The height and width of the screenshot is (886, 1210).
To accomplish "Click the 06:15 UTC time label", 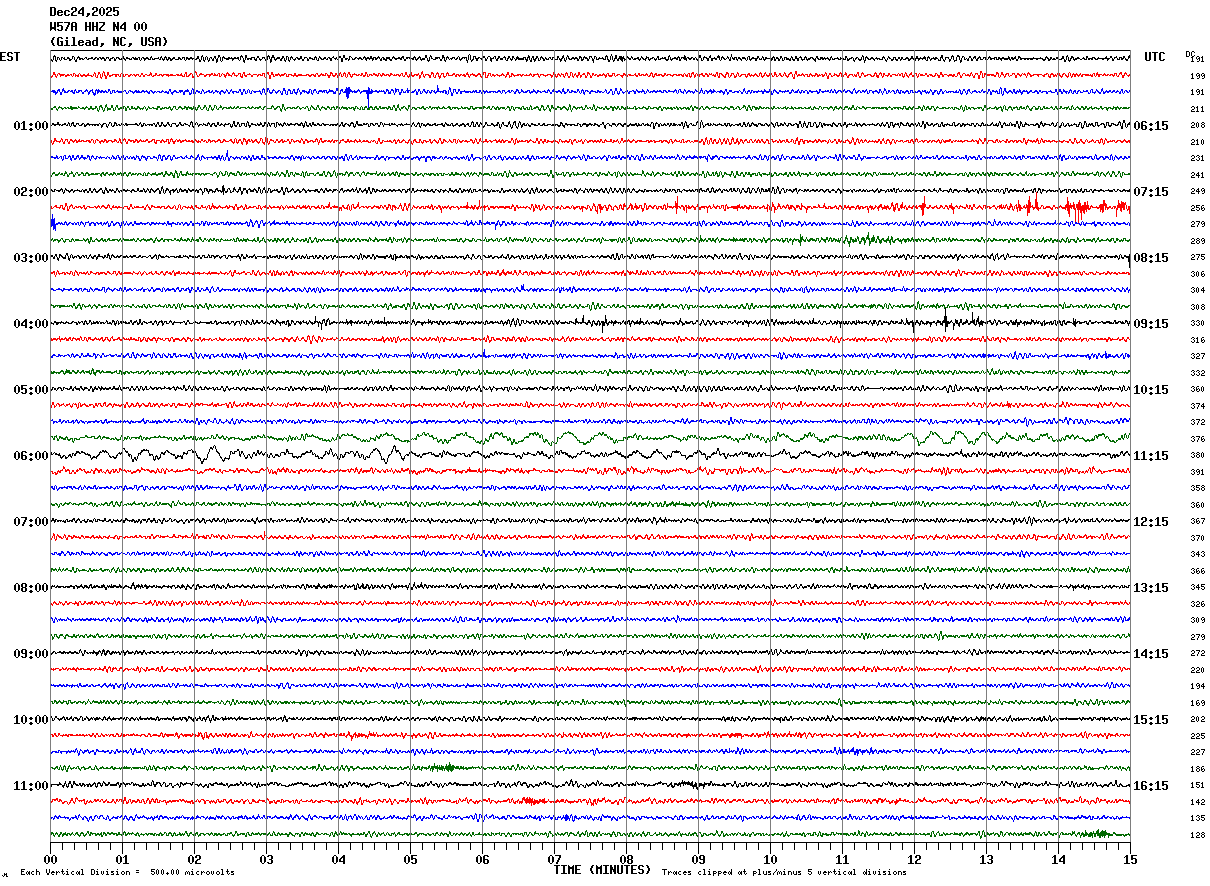I will (x=1150, y=126).
